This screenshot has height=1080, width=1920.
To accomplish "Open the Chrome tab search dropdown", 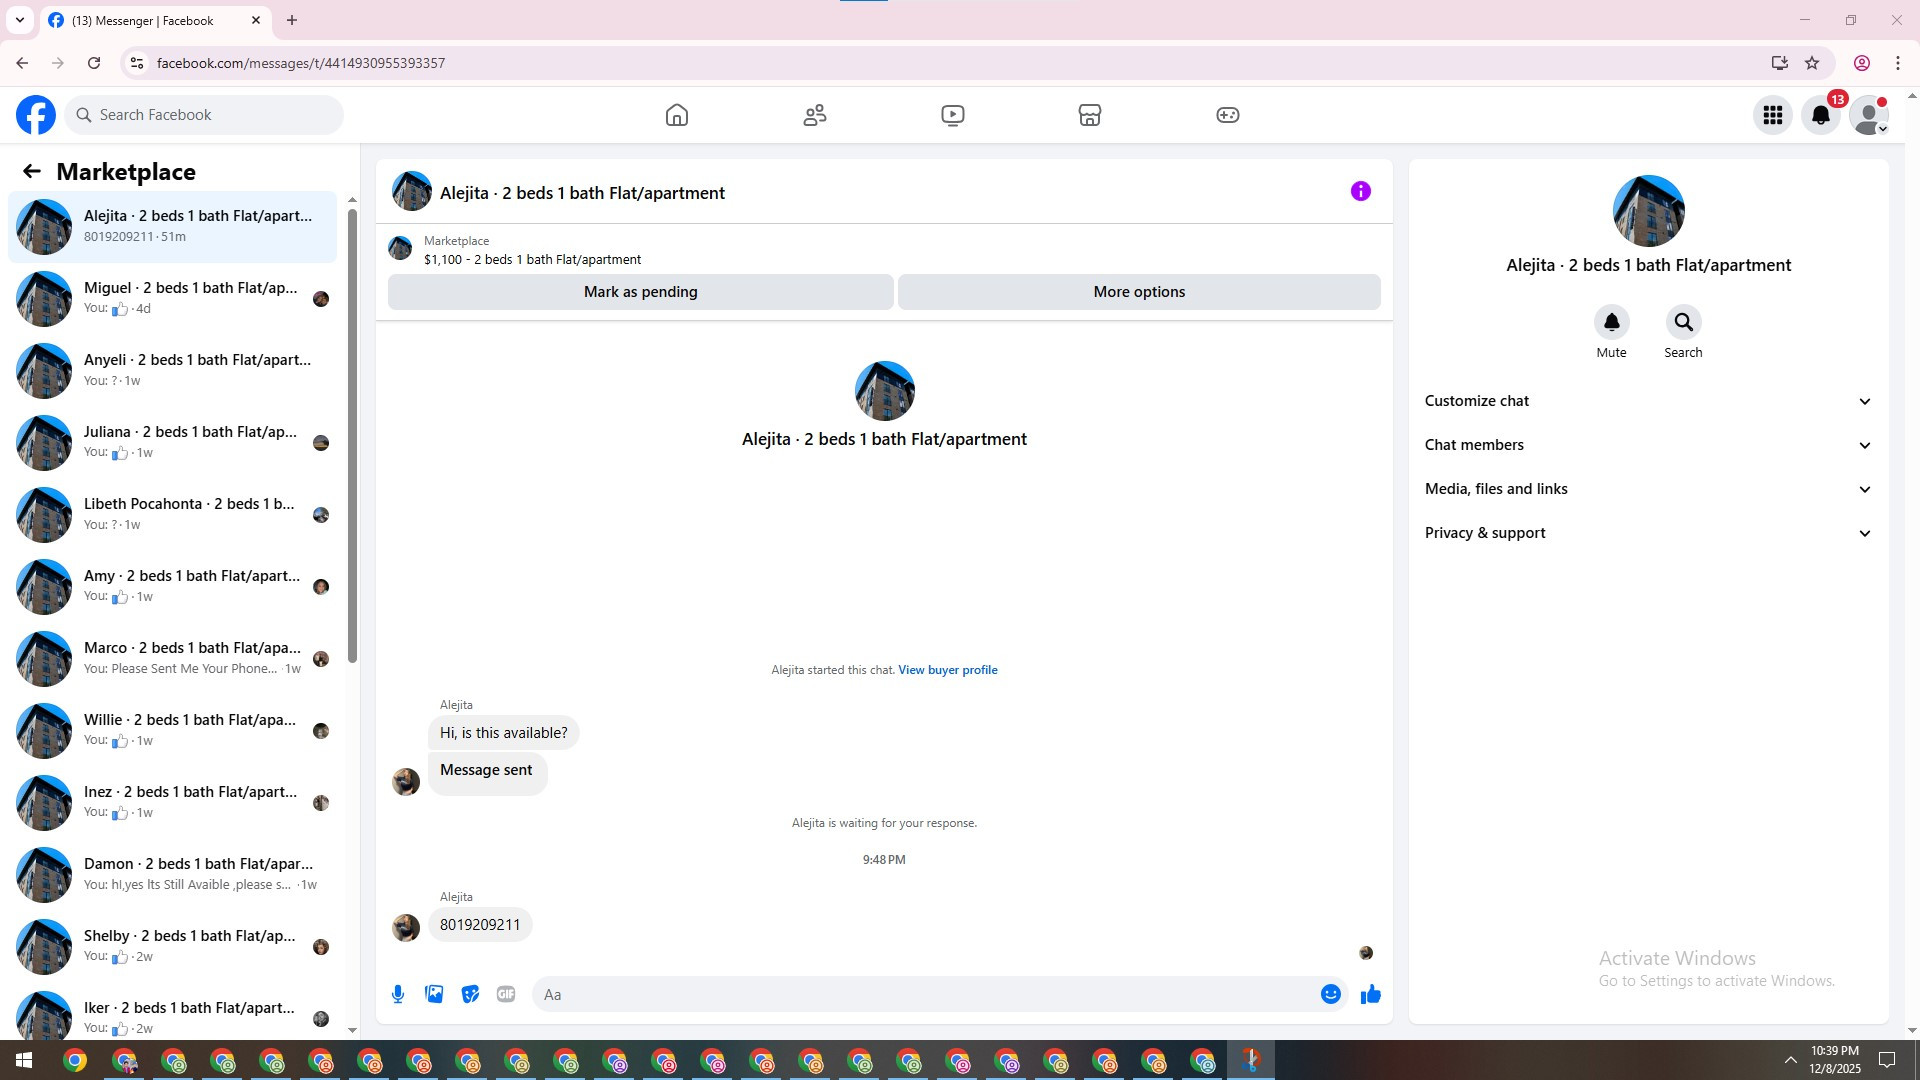I will [20, 20].
